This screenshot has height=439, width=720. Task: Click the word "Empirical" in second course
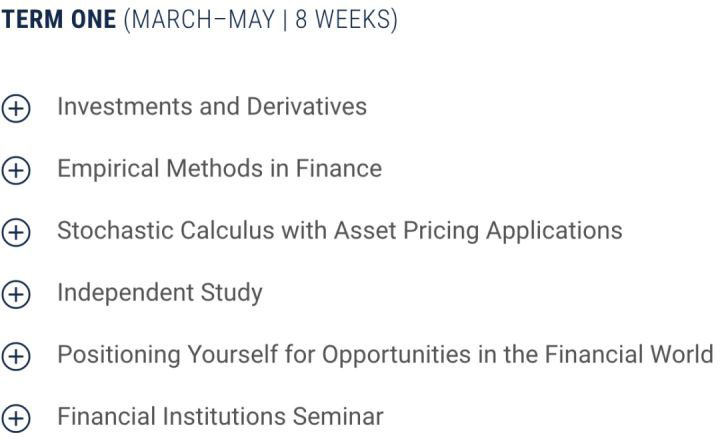[x=104, y=169]
